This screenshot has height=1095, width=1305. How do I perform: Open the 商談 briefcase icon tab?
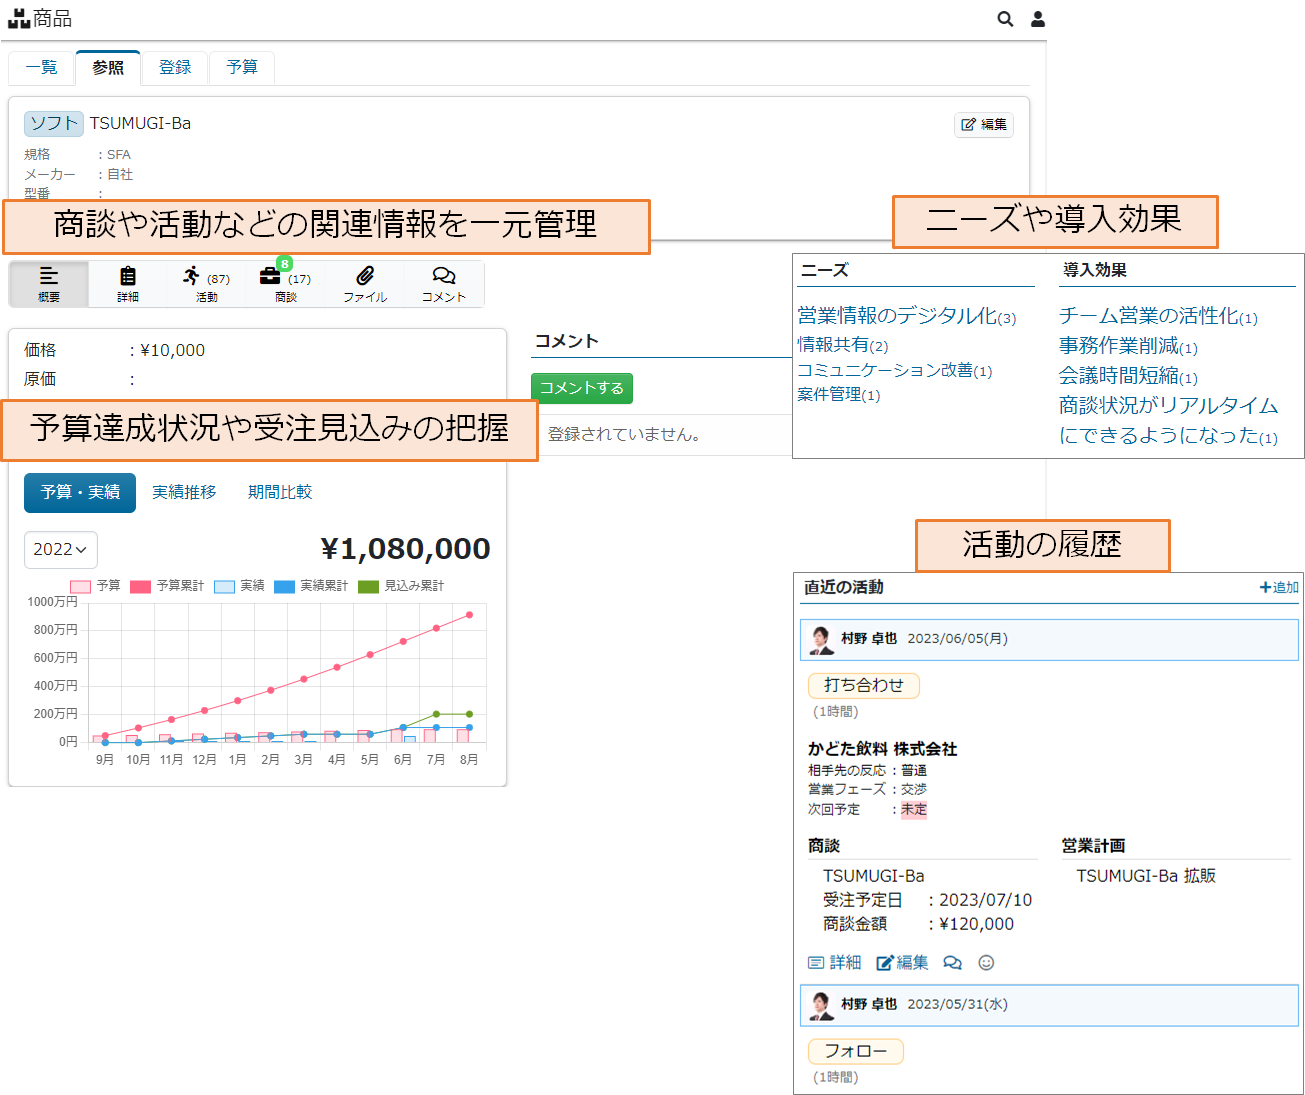286,284
